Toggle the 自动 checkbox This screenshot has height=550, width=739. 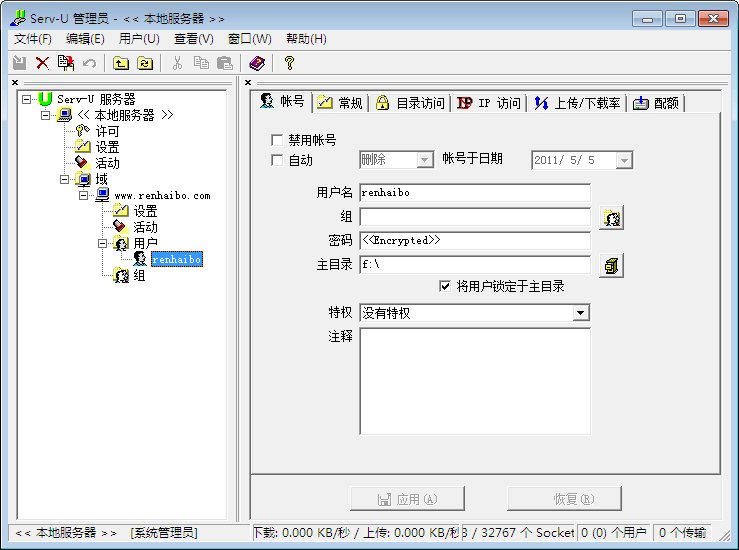278,160
